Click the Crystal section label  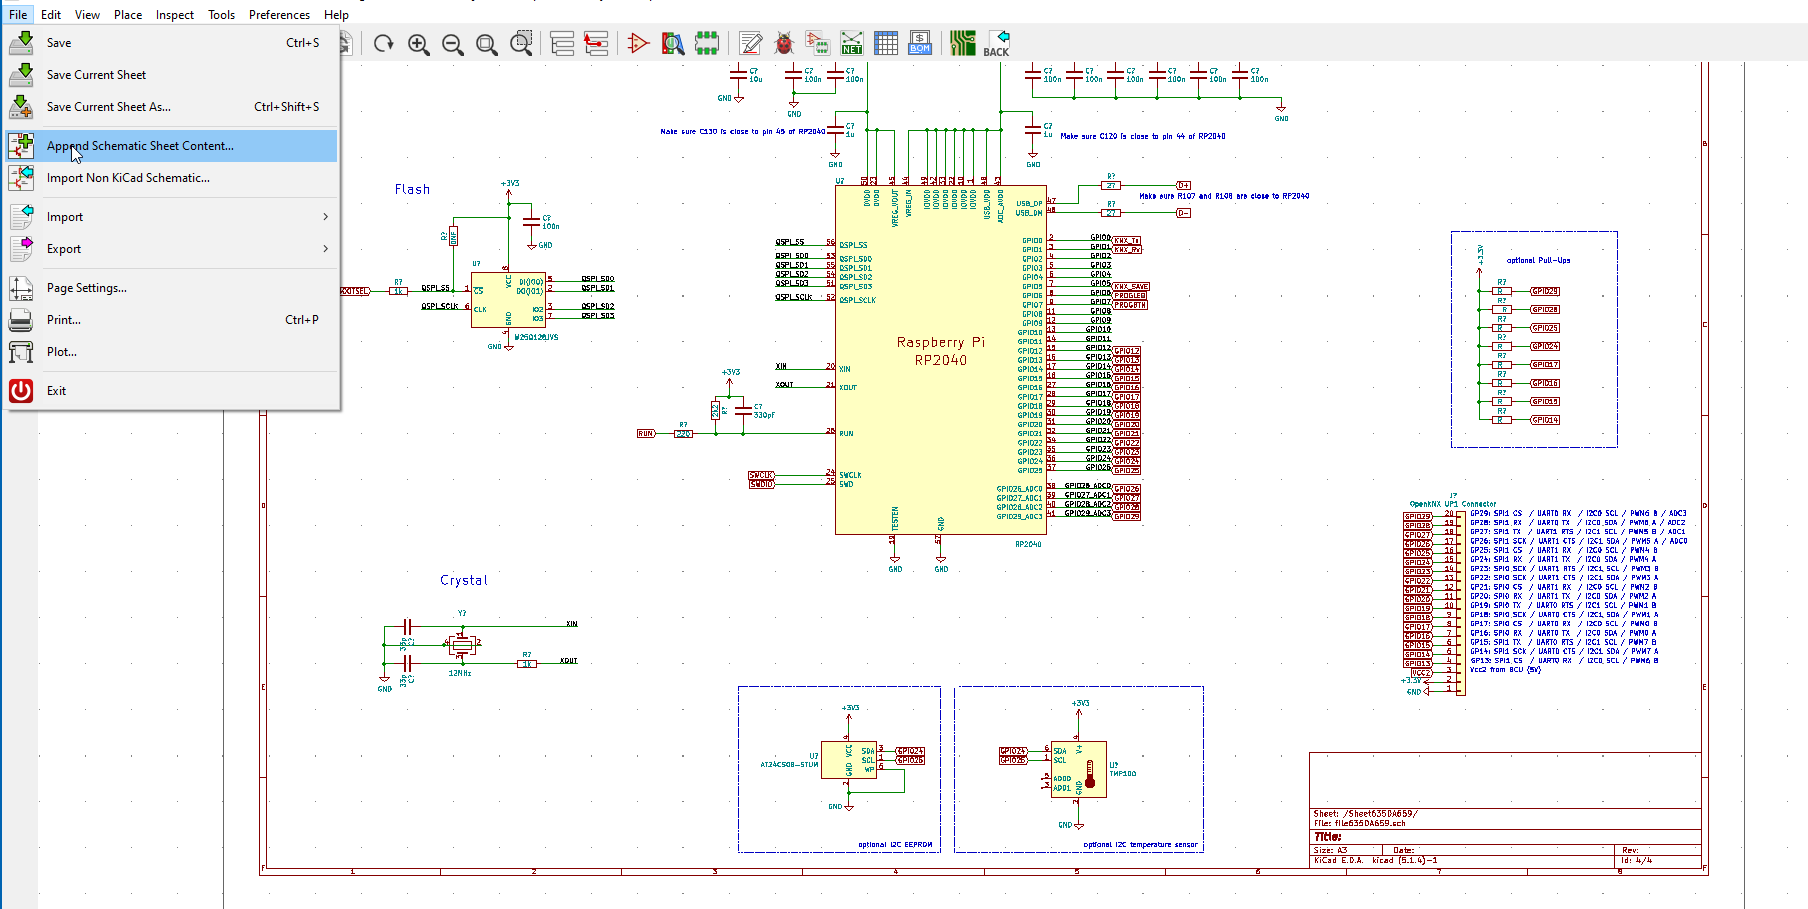pos(464,580)
